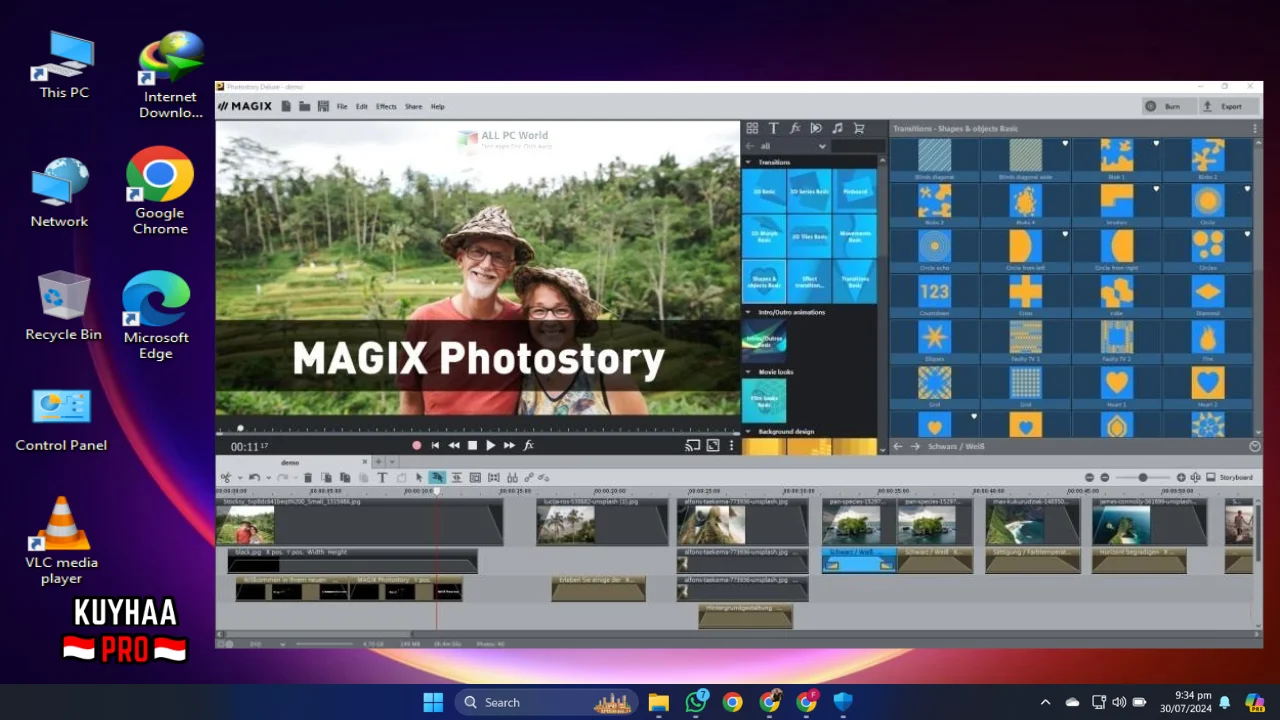Open the Pinboard transitions category
Viewport: 1280px width, 720px height.
[x=855, y=190]
